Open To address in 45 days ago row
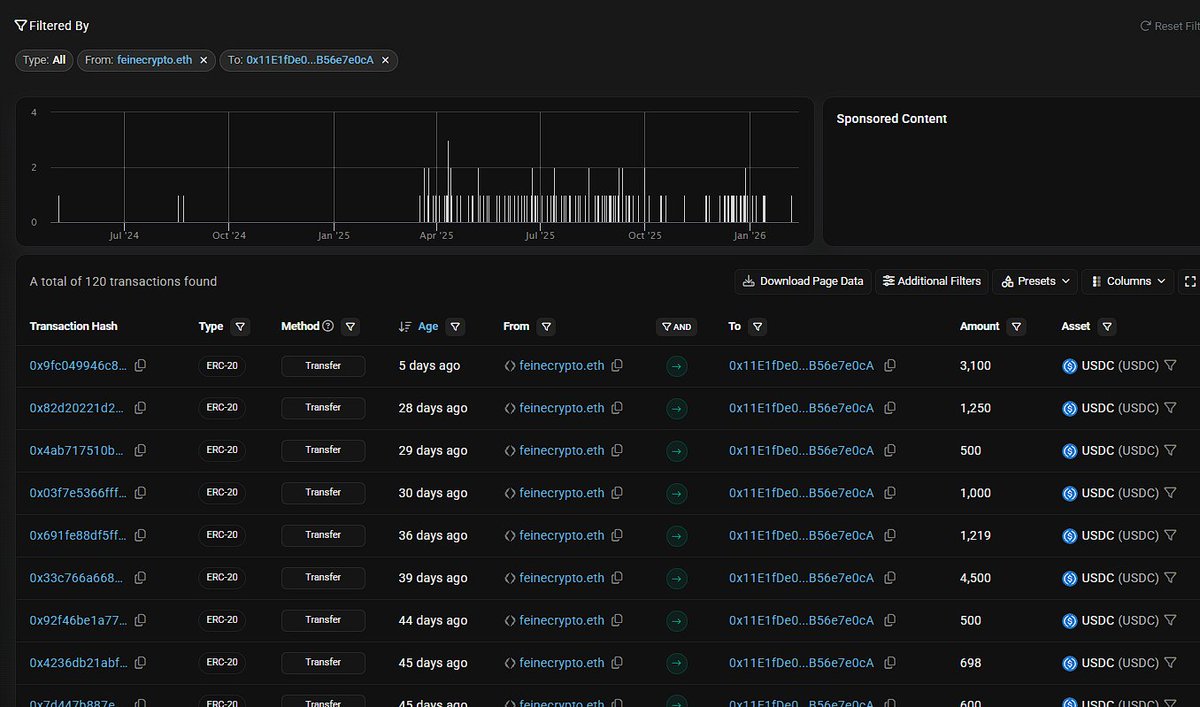1200x707 pixels. [801, 663]
